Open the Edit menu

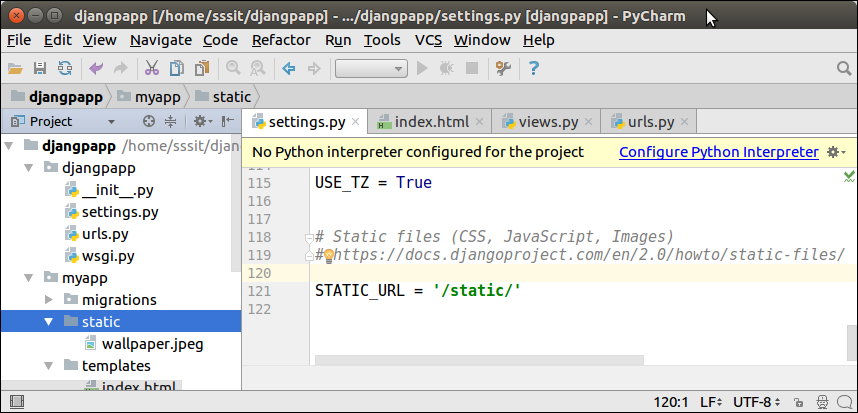pos(58,40)
